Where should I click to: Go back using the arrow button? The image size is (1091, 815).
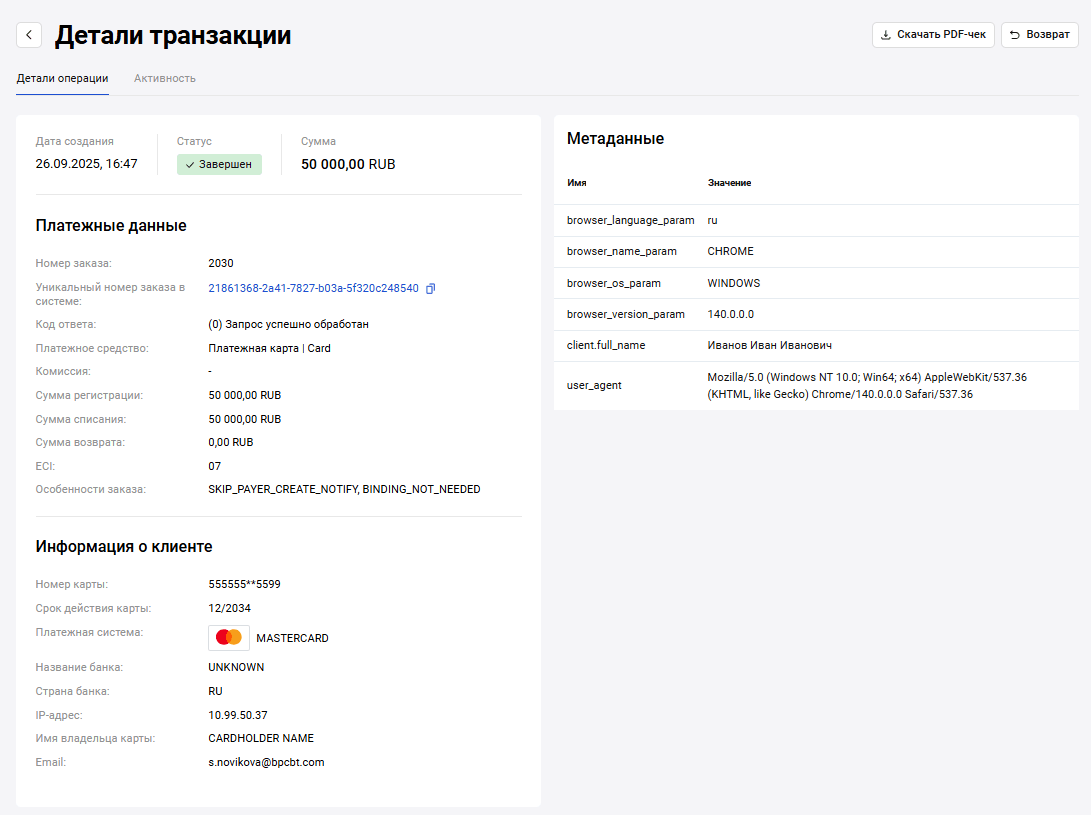[30, 35]
